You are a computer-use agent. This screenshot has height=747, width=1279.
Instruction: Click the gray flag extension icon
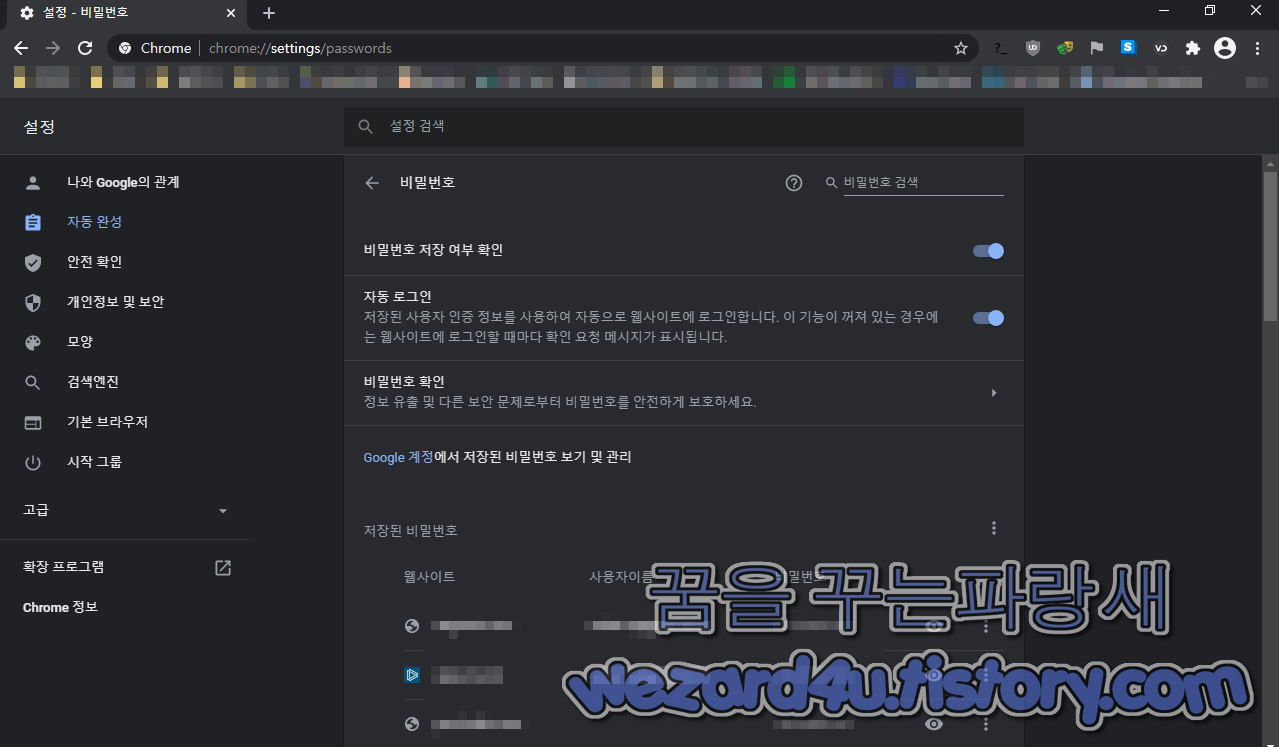[1097, 48]
